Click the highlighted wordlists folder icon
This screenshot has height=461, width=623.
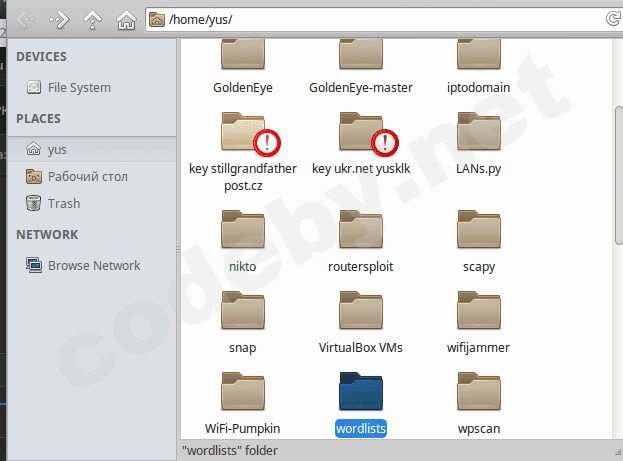pos(361,391)
